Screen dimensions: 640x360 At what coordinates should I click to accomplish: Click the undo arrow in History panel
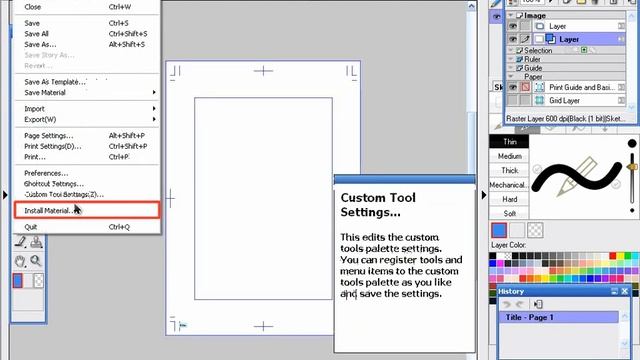pos(507,304)
